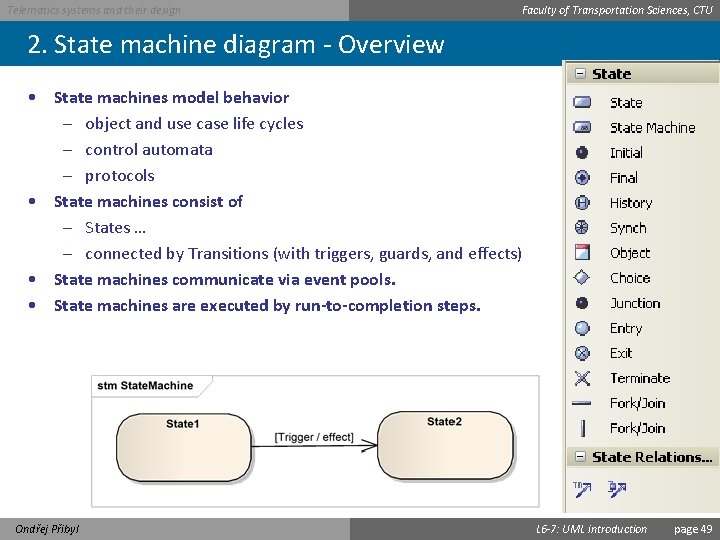720x540 pixels.
Task: Click 'communicate via event pools' bullet
Action: pyautogui.click(x=225, y=280)
